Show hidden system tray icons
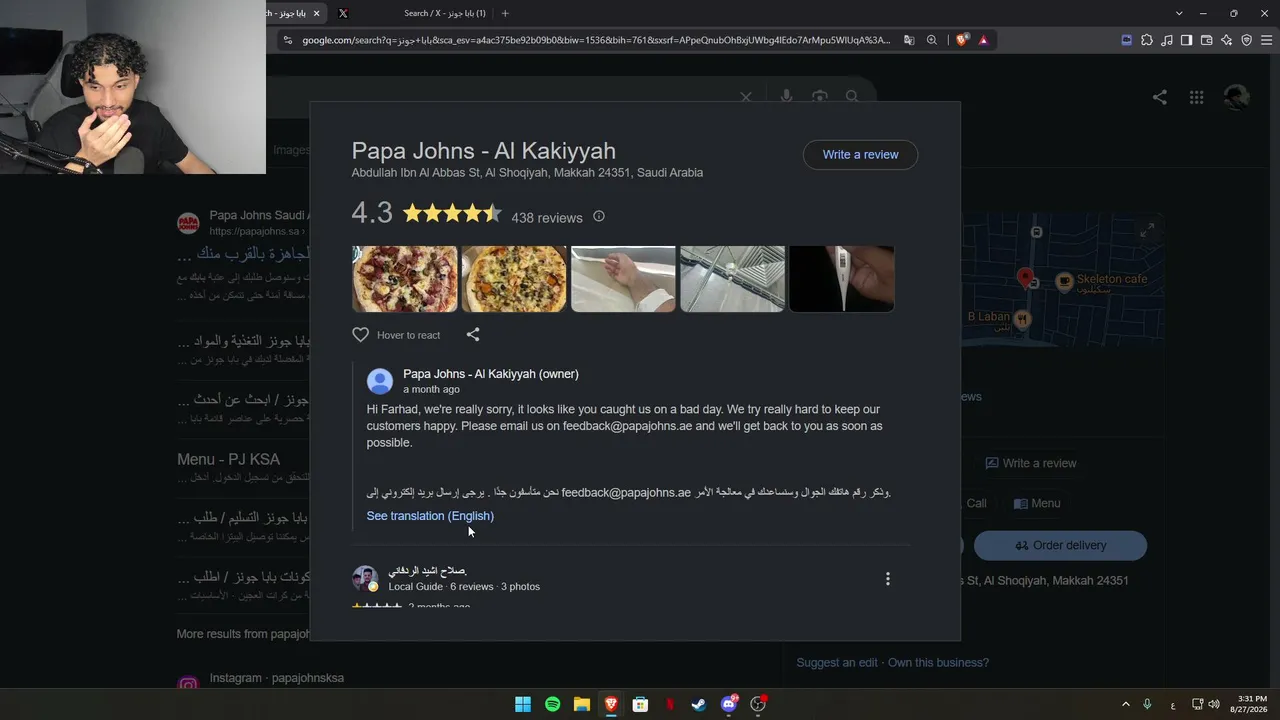The height and width of the screenshot is (720, 1280). (x=1126, y=704)
